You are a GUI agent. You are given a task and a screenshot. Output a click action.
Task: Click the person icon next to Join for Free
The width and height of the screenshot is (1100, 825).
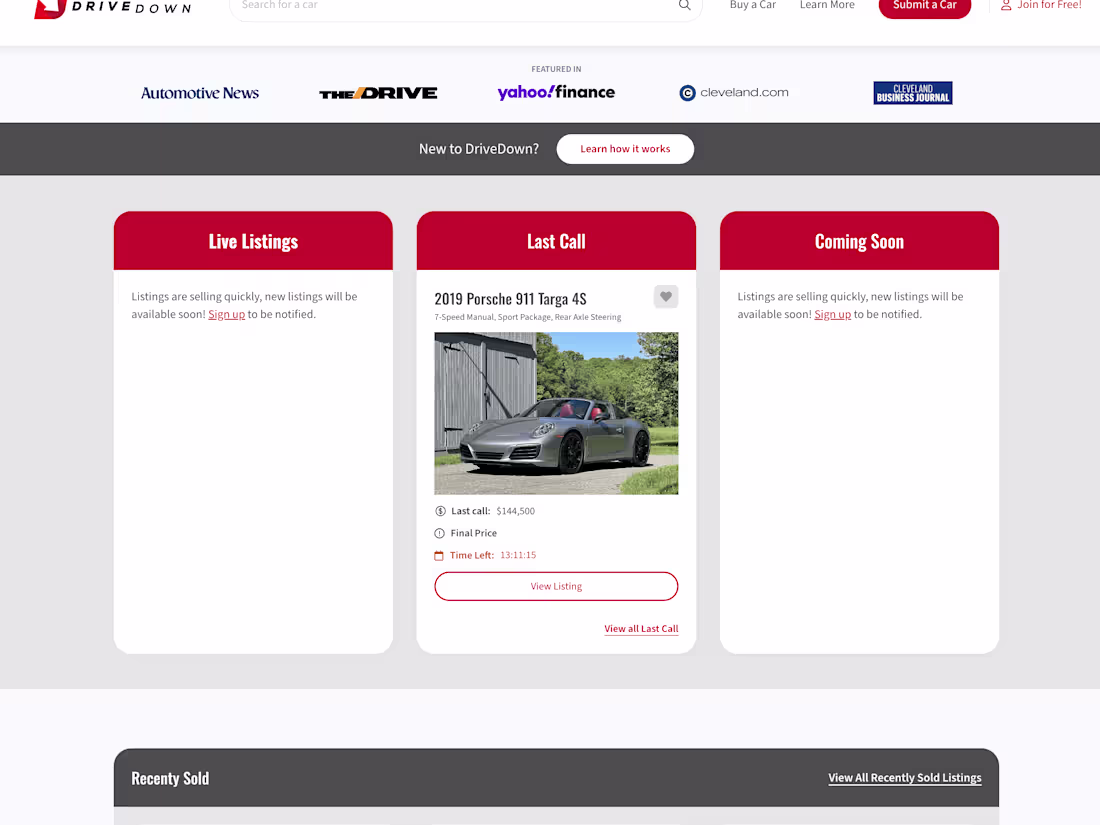(1004, 5)
